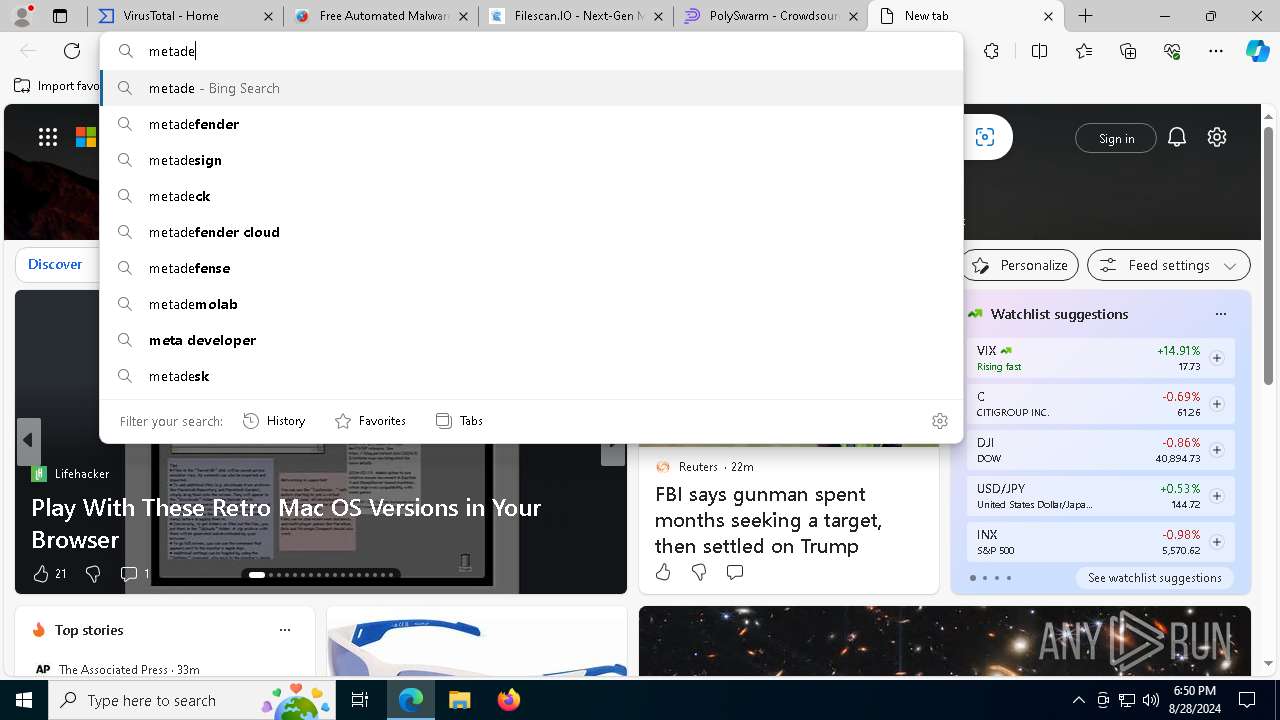Open the Copilot icon in toolbar
This screenshot has height=720, width=1280.
click(x=1257, y=51)
